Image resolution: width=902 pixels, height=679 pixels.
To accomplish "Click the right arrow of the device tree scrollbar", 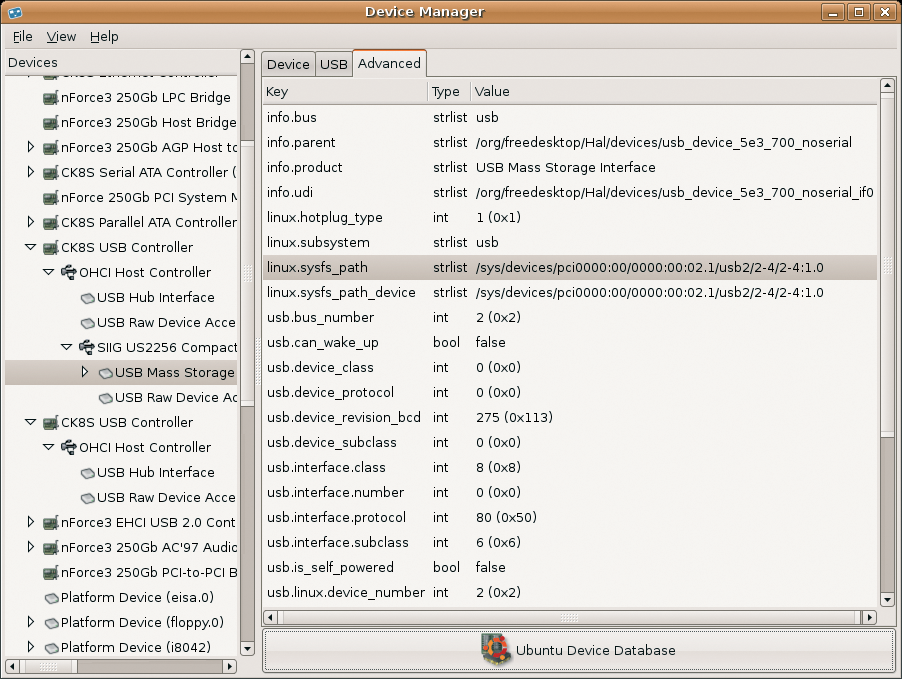I will coord(230,666).
